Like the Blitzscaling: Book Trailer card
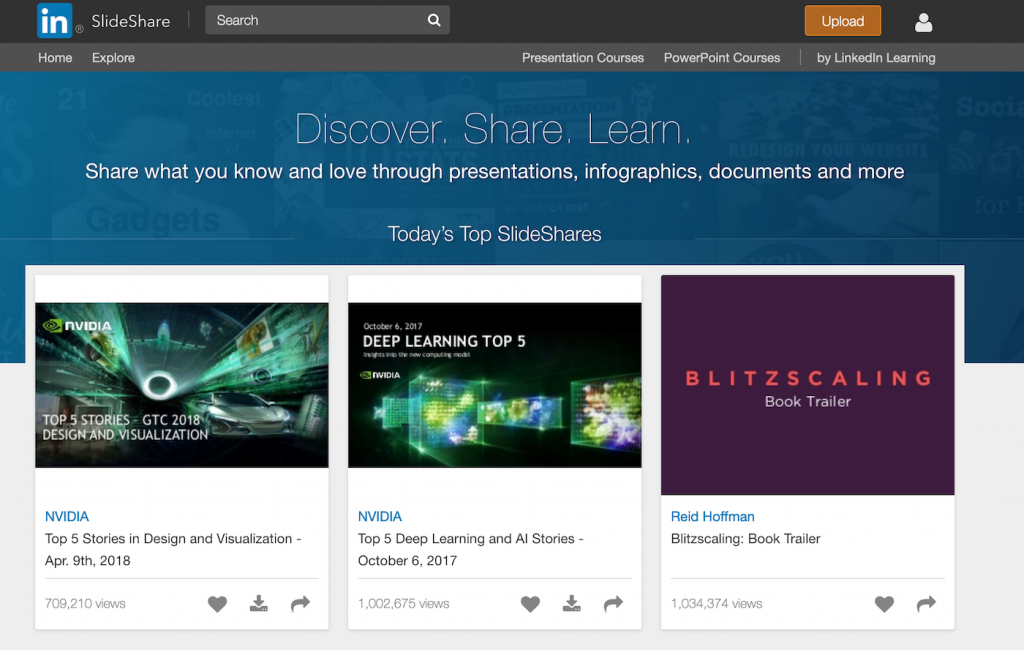 click(x=884, y=604)
